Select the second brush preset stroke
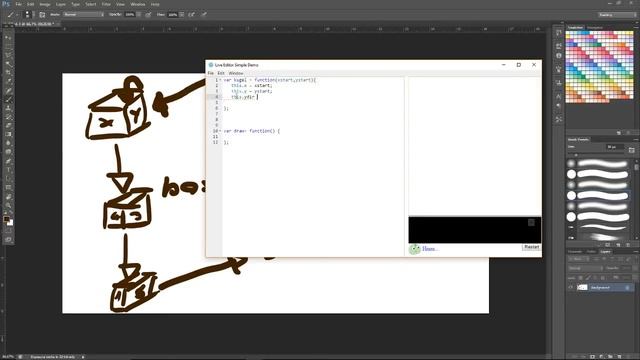Viewport: 640px width, 360px height. pyautogui.click(x=602, y=174)
